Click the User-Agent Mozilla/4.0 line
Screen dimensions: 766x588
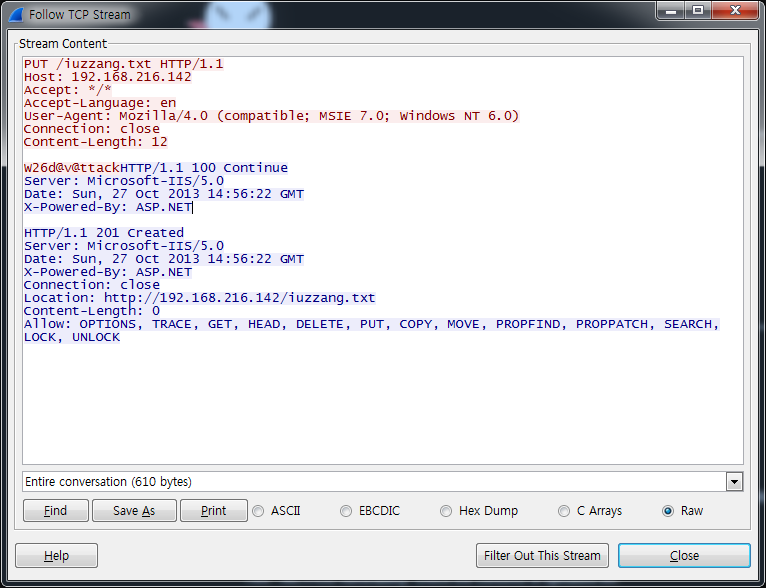click(x=271, y=116)
